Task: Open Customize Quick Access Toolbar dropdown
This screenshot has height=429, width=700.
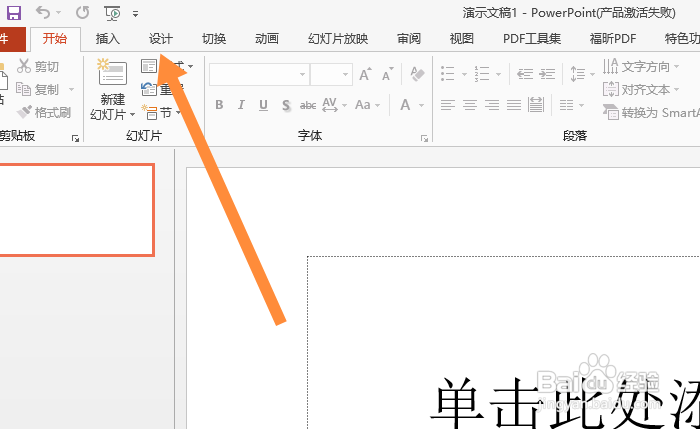Action: point(135,14)
